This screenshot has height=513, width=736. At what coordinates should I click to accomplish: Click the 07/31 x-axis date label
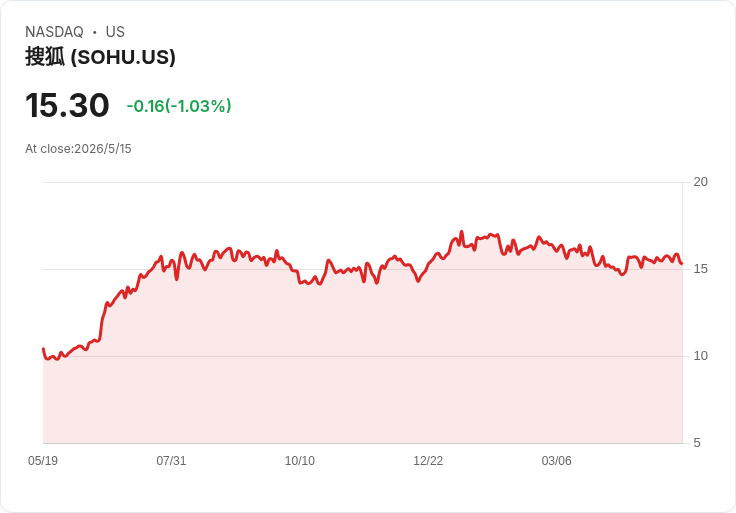click(171, 460)
